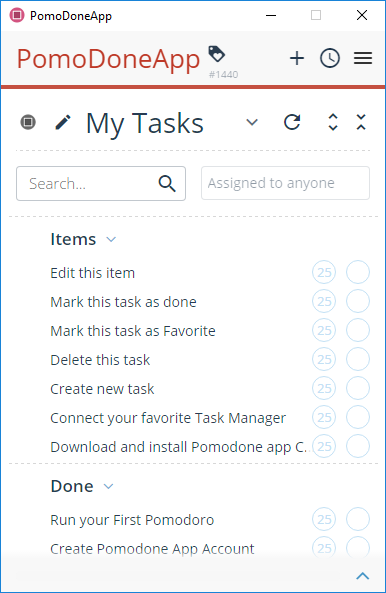
Task: Close the PomoDoneApp window
Action: [x=362, y=16]
